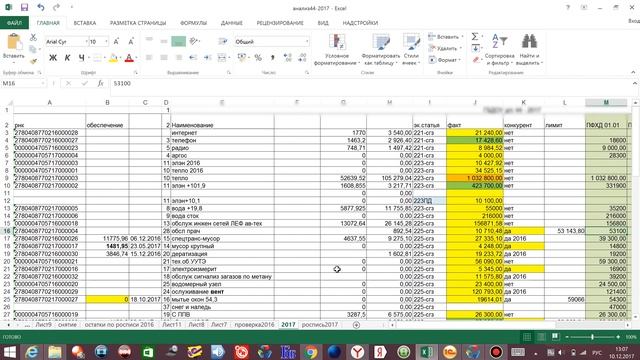Switch to Page Layout view in status bar

coord(541,337)
